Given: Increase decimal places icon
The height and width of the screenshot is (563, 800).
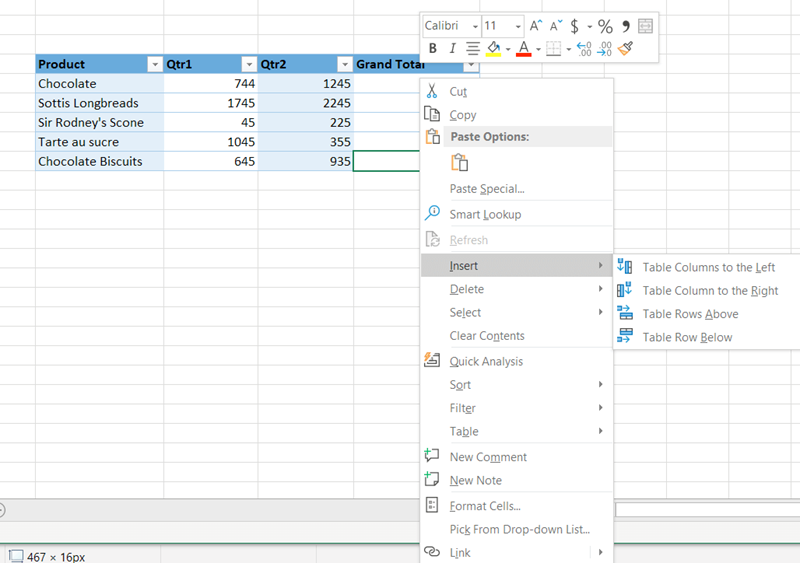Looking at the screenshot, I should [584, 48].
